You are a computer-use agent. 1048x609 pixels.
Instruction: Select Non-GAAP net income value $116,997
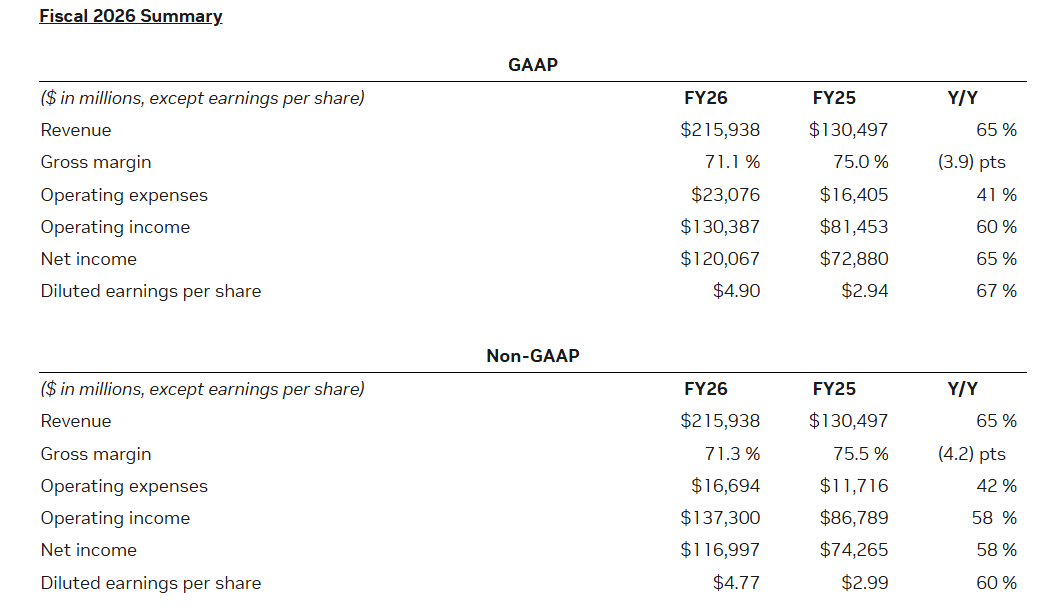click(720, 550)
